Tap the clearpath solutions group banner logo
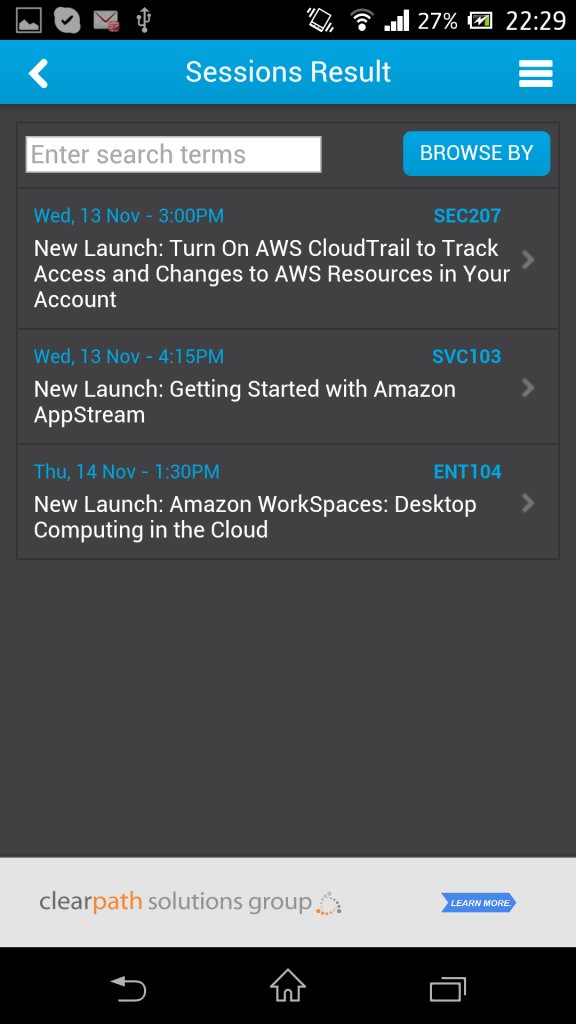This screenshot has height=1024, width=576. coord(190,903)
